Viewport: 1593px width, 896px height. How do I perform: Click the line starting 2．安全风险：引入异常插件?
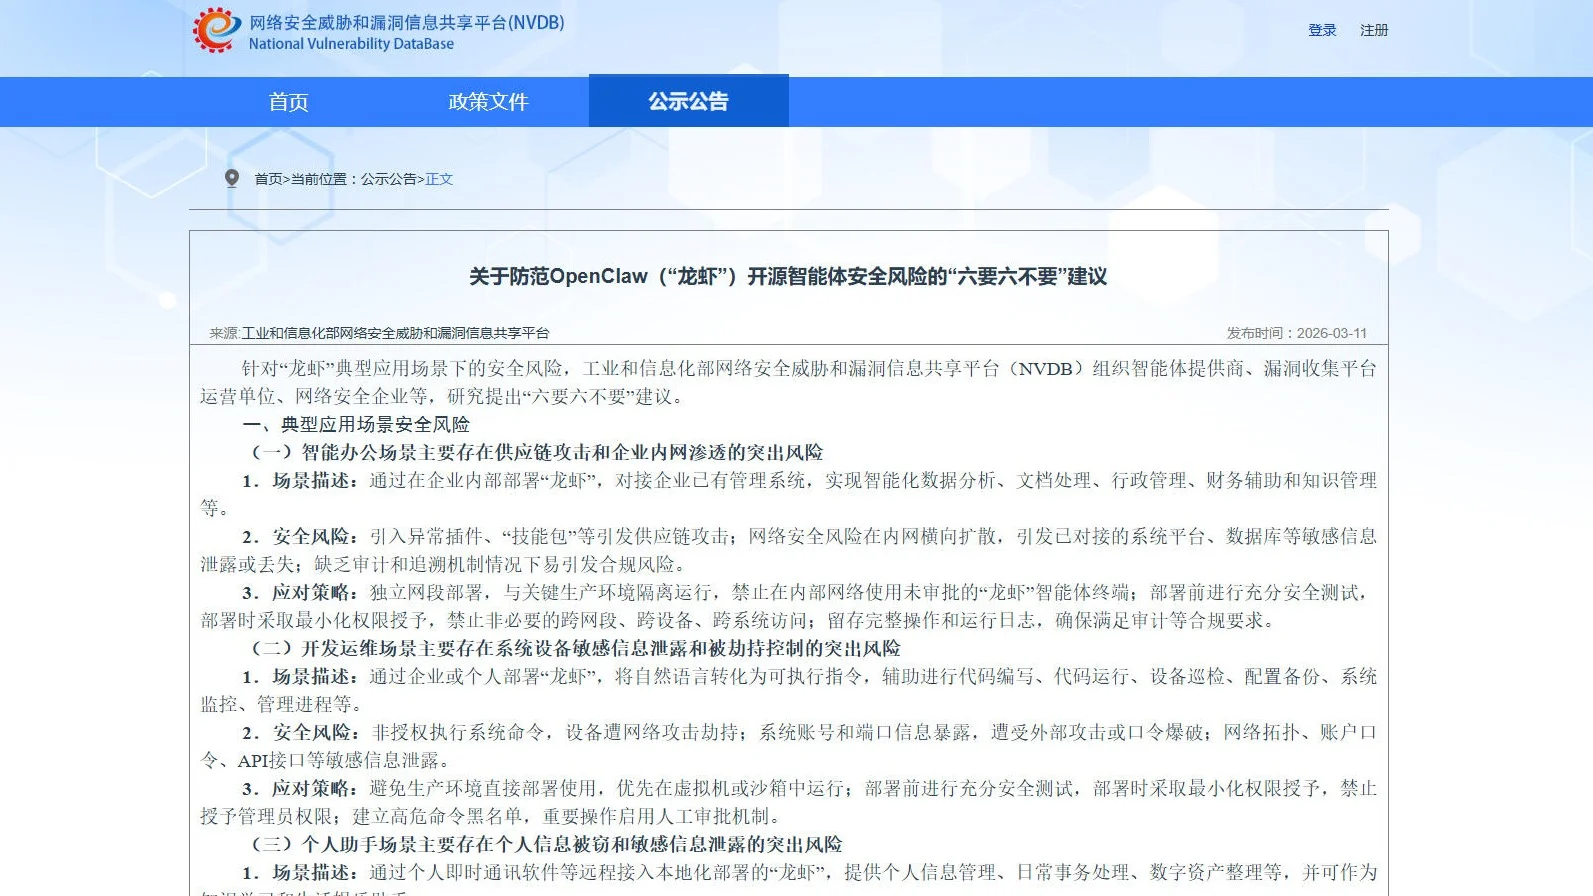[x=788, y=550]
